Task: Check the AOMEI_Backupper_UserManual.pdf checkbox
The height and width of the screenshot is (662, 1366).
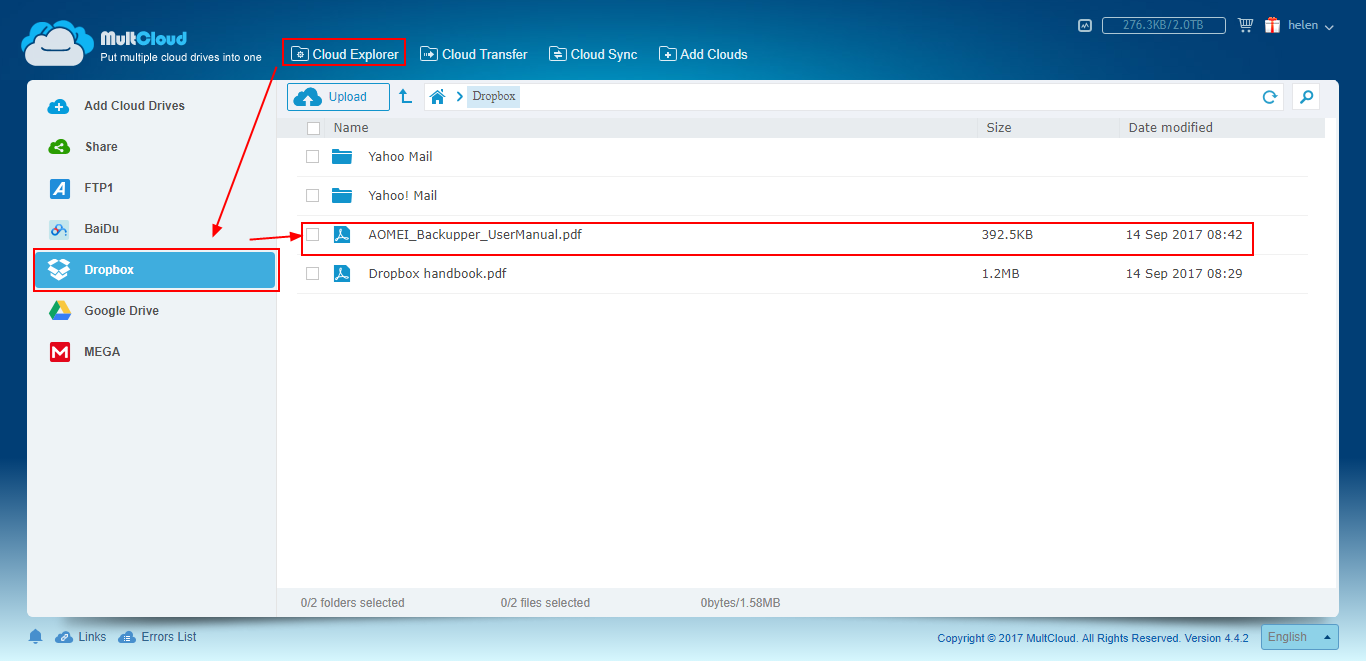Action: pyautogui.click(x=313, y=235)
